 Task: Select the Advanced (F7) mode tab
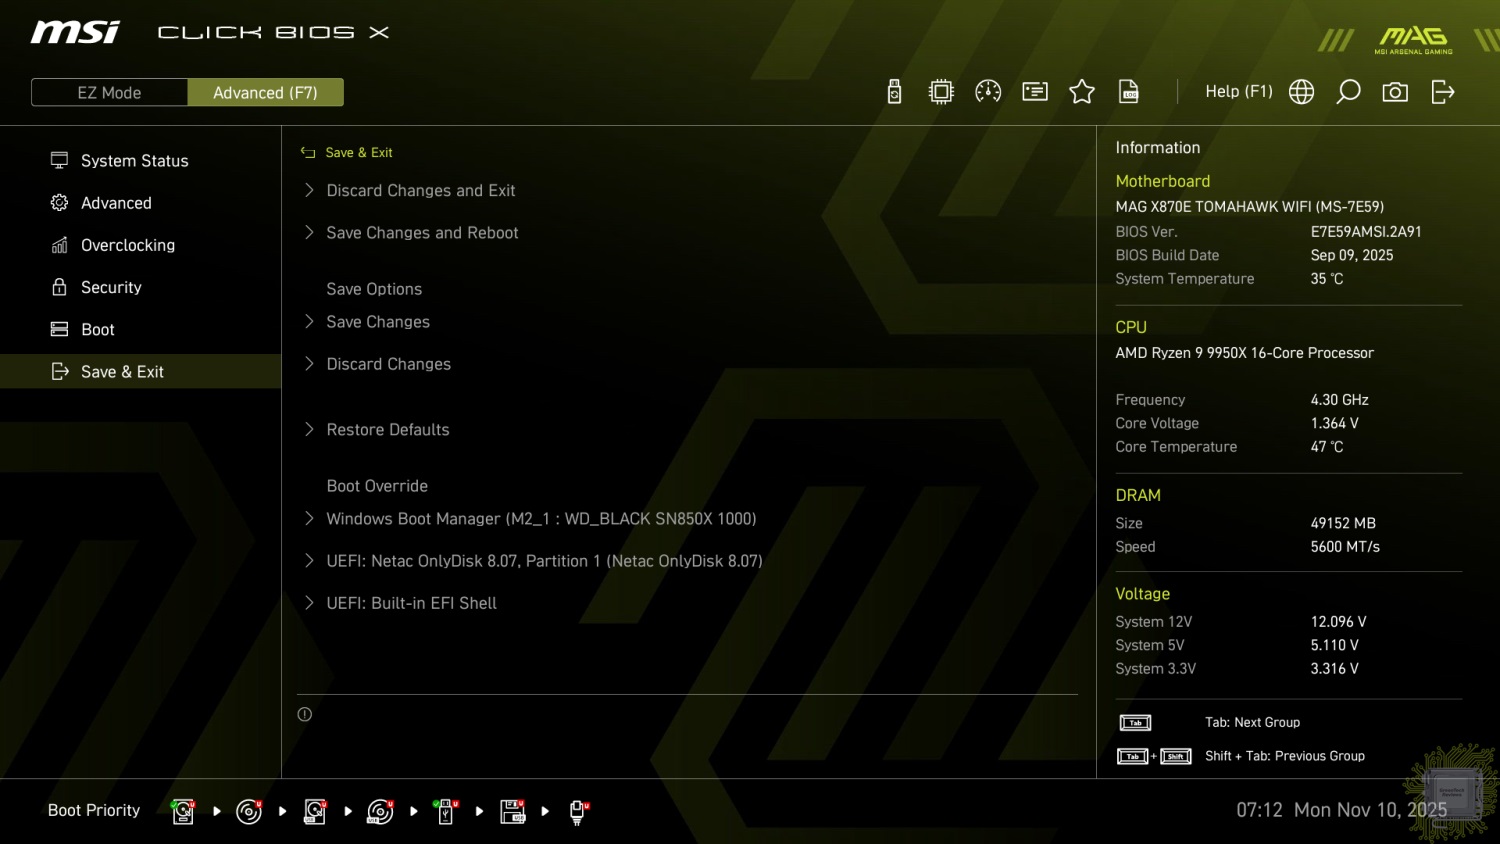point(265,92)
